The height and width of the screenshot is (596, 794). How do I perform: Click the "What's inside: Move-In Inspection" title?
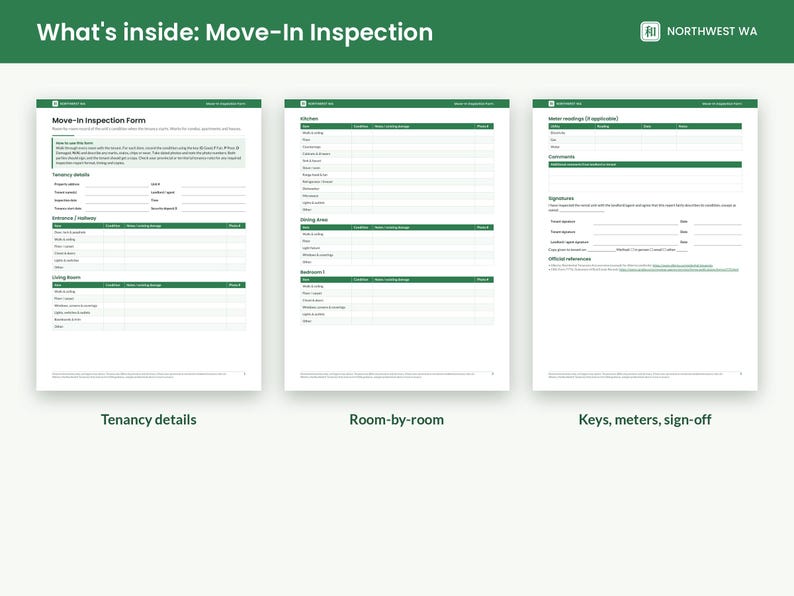[235, 32]
